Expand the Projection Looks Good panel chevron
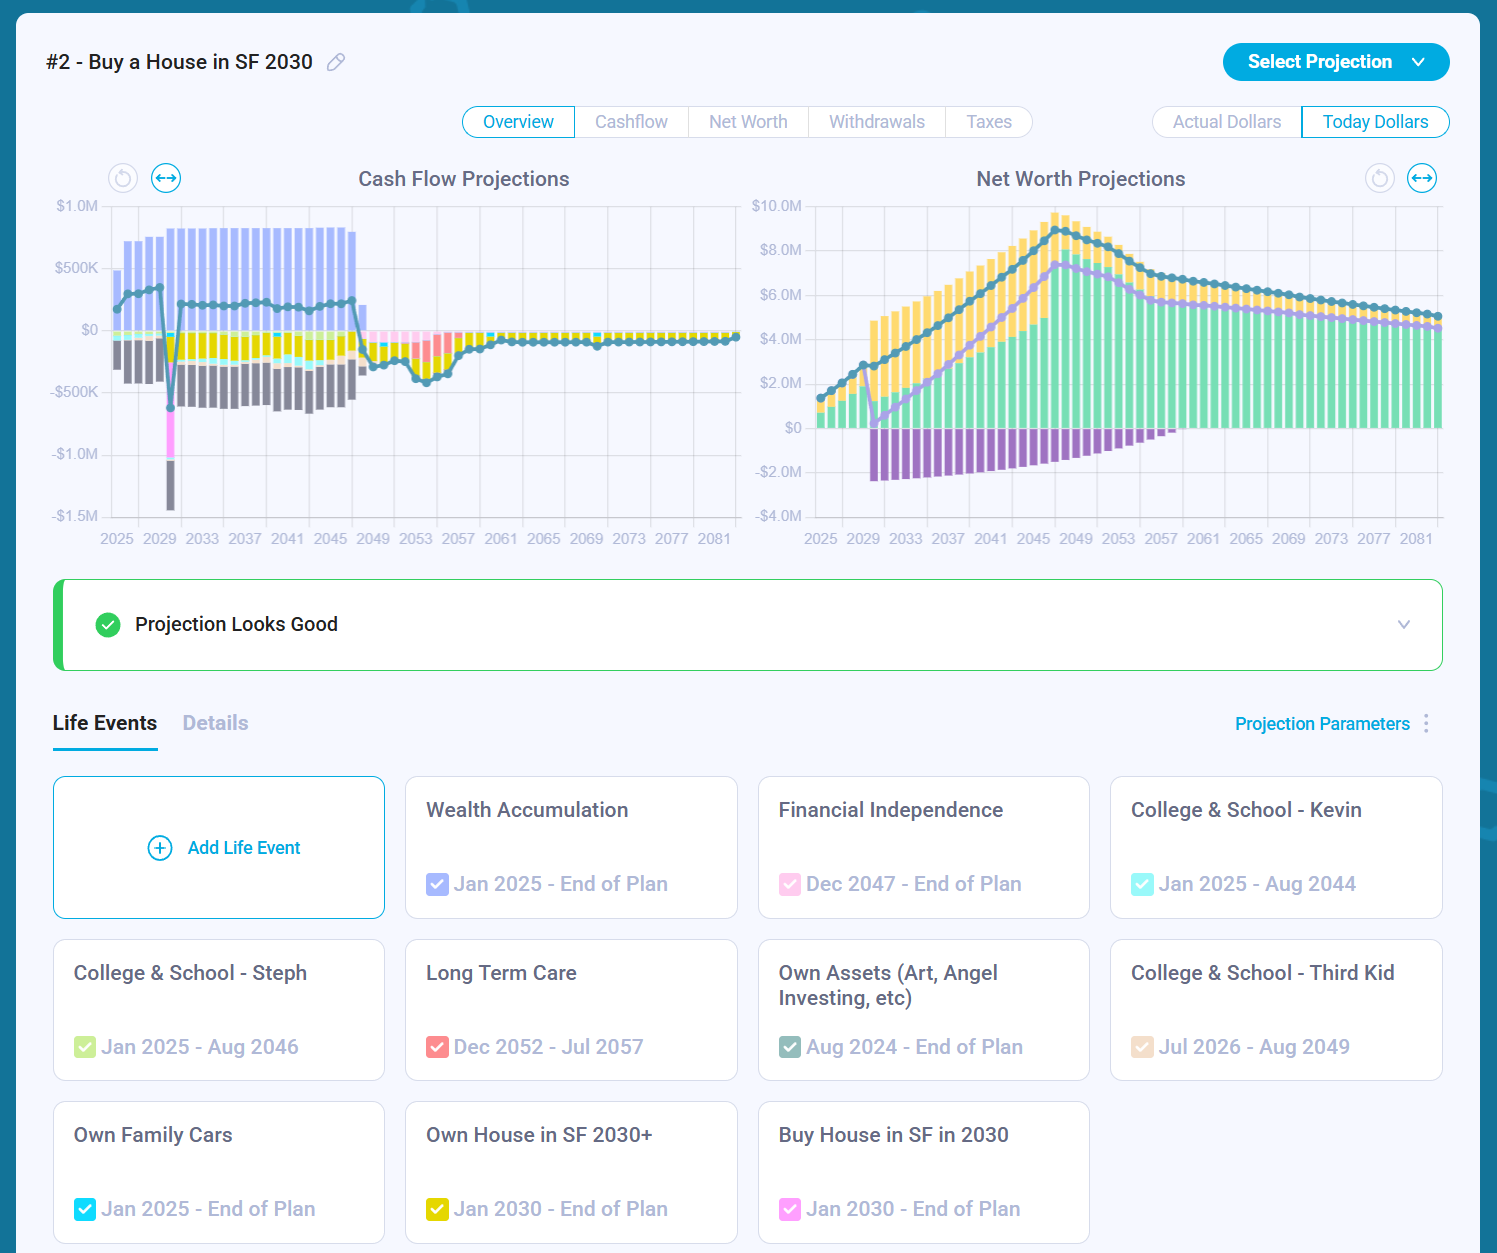The image size is (1497, 1253). 1404,625
